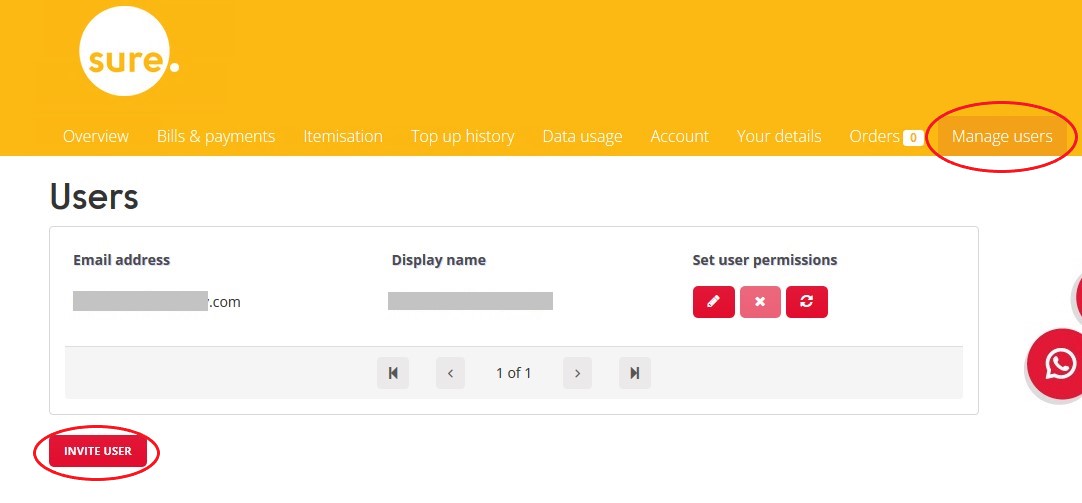Go to the previous users page
Screen dimensions: 1082x503
(450, 373)
